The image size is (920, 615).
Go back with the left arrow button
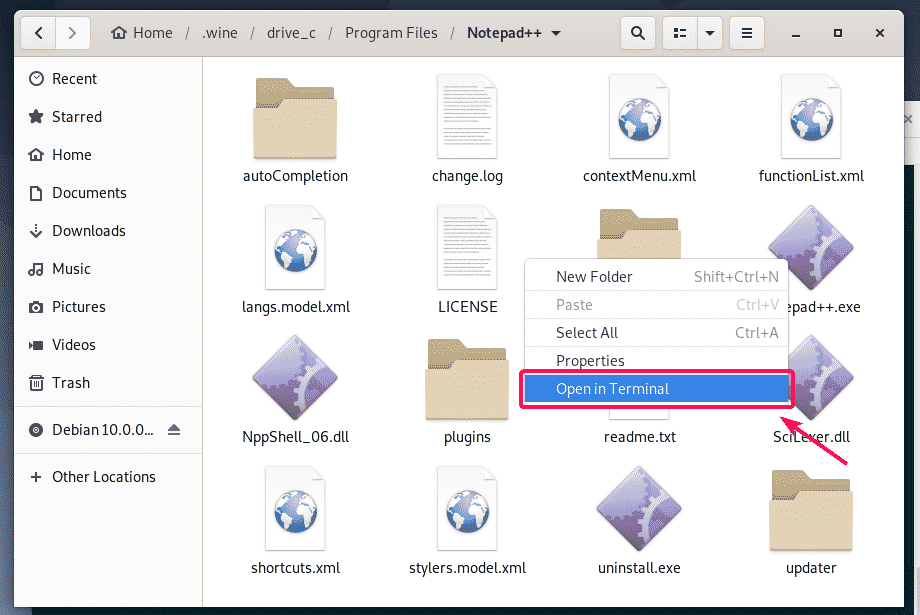[x=39, y=33]
